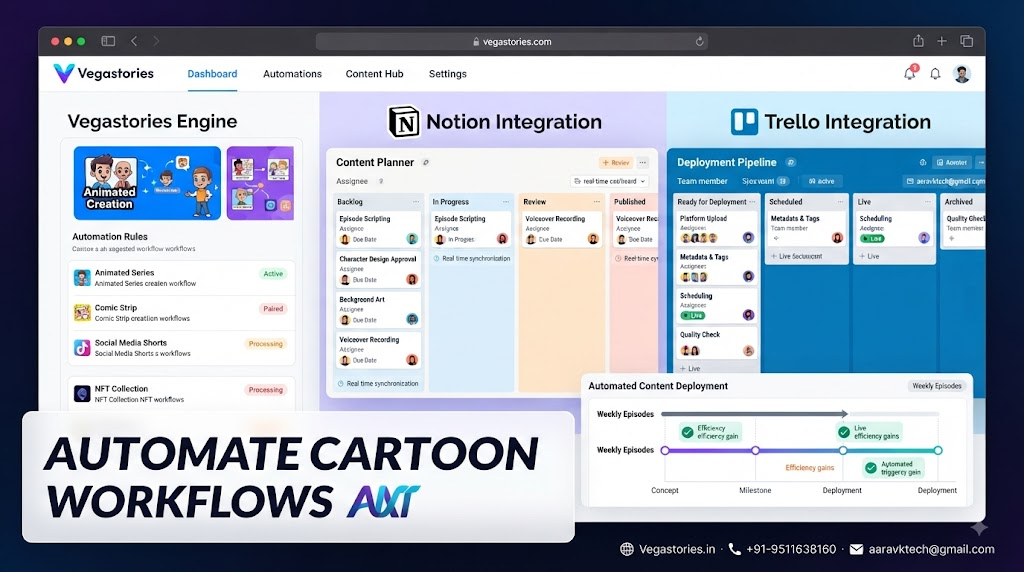Click the Live badge on Scheduling card

click(x=692, y=315)
